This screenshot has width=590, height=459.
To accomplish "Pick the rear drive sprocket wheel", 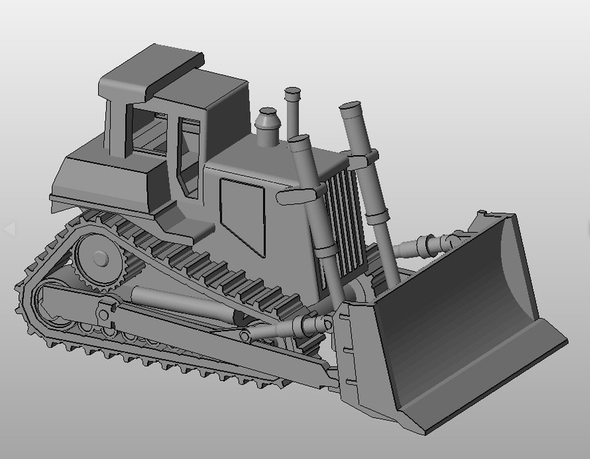I will point(100,260).
